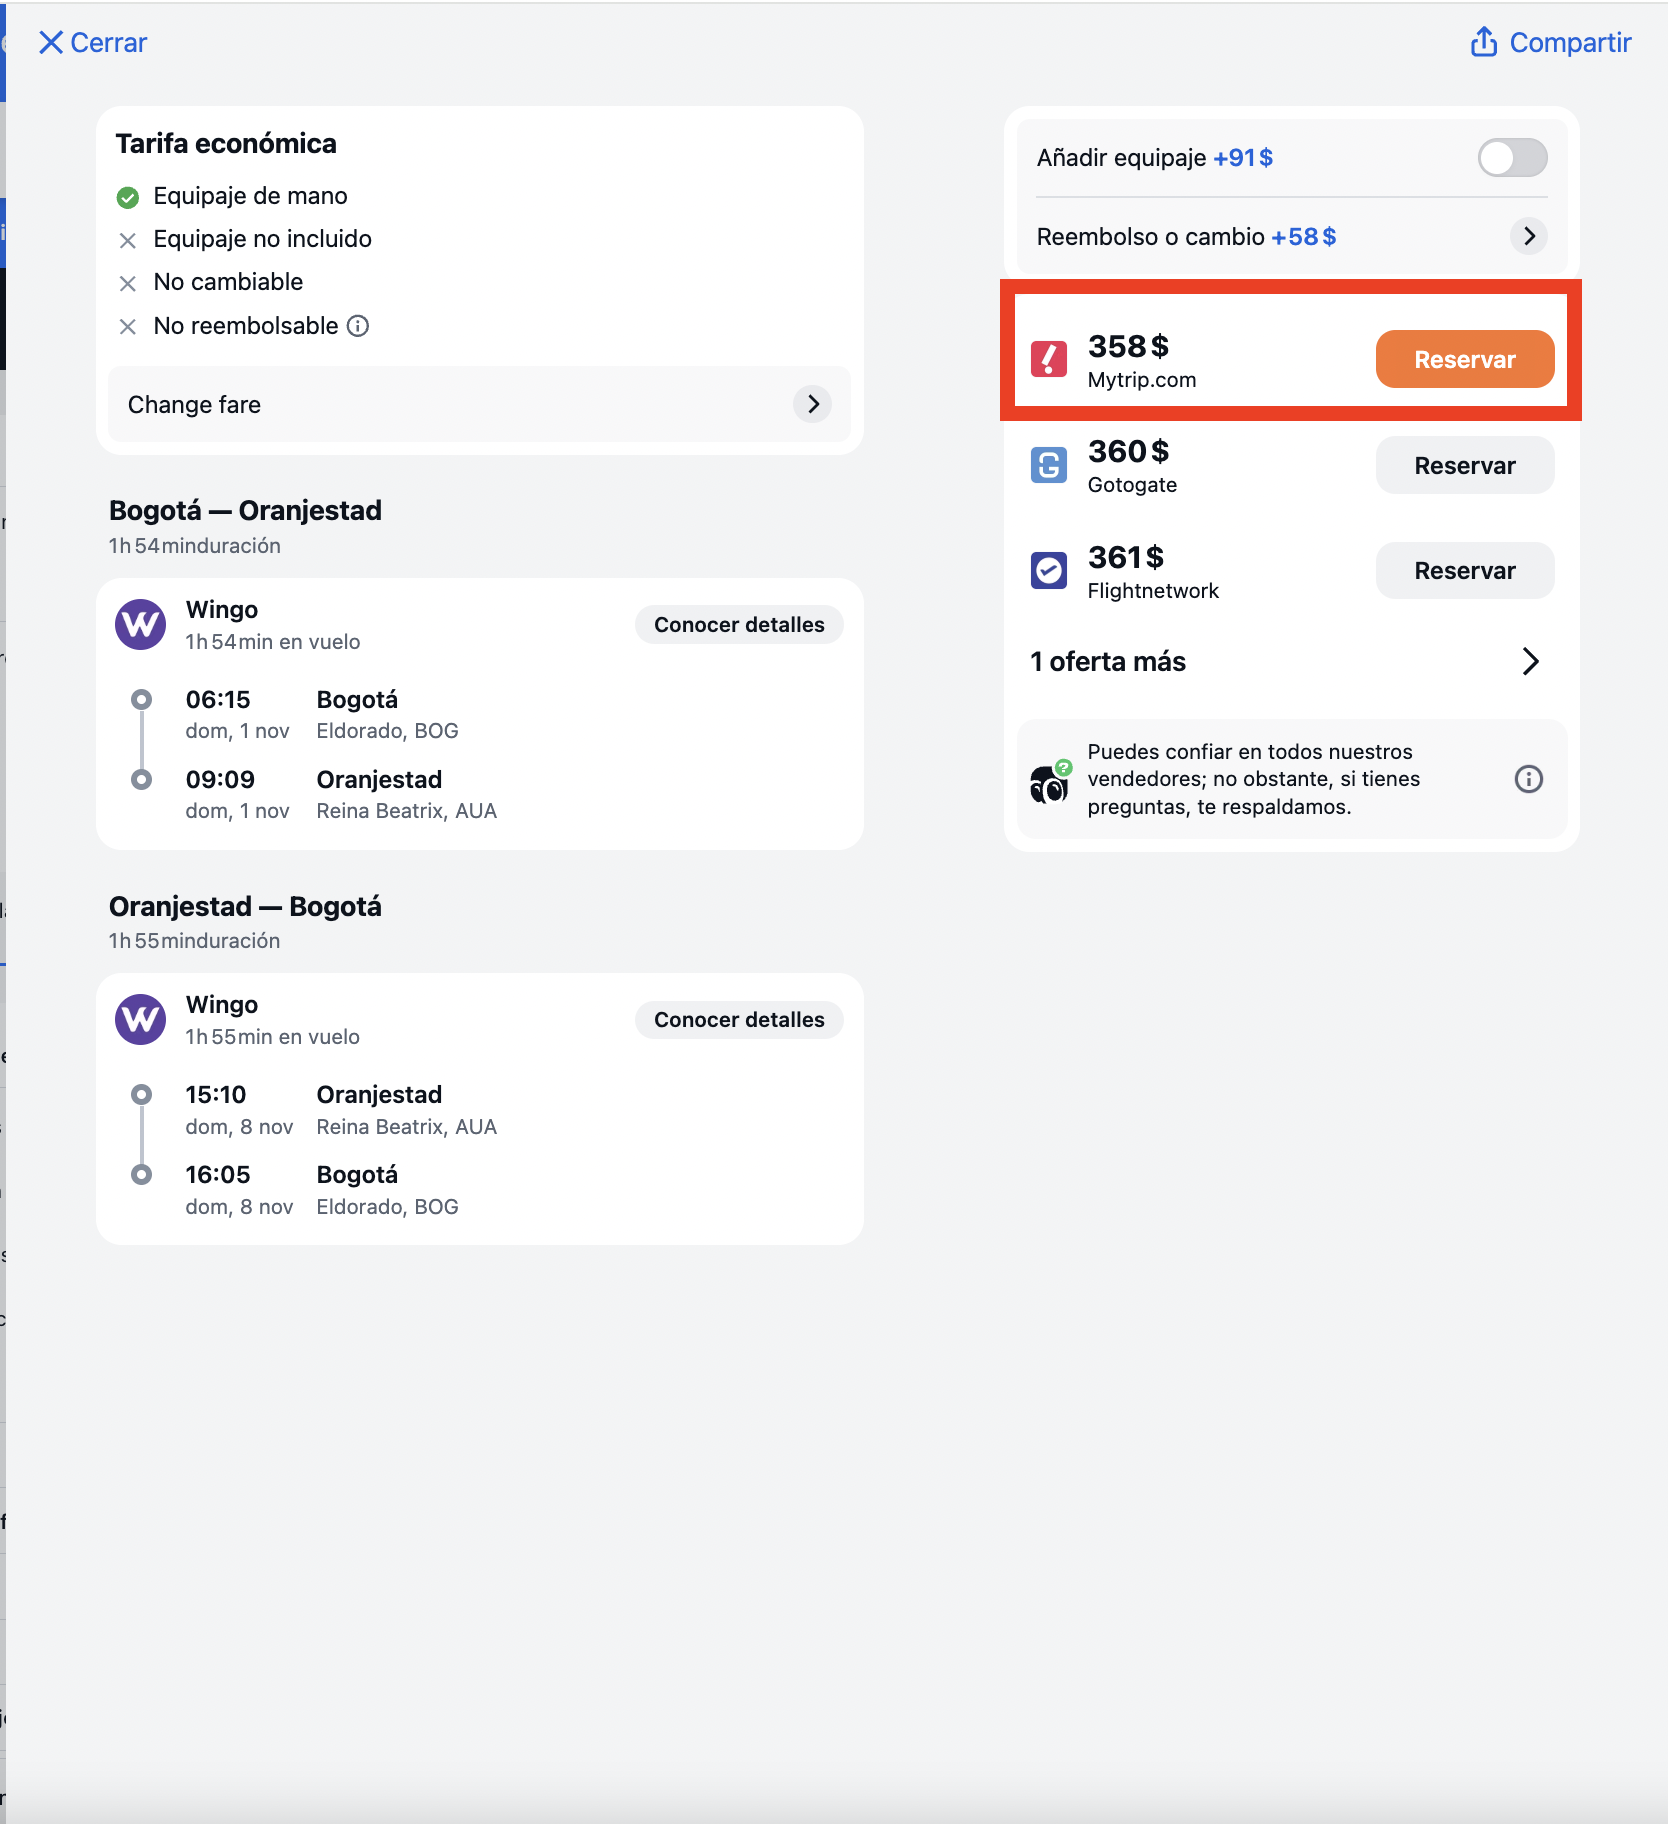Toggle the Añadir equipaje switch
Image resolution: width=1668 pixels, height=1824 pixels.
[1512, 158]
